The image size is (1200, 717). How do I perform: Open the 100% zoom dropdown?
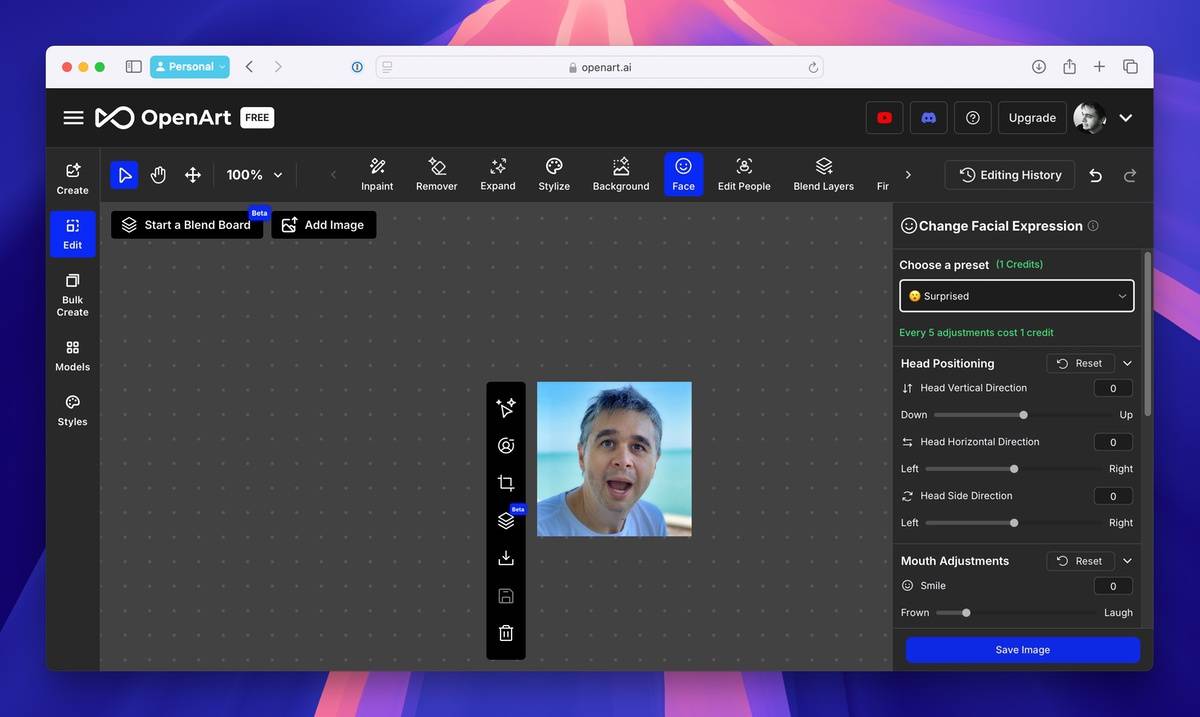pos(254,175)
